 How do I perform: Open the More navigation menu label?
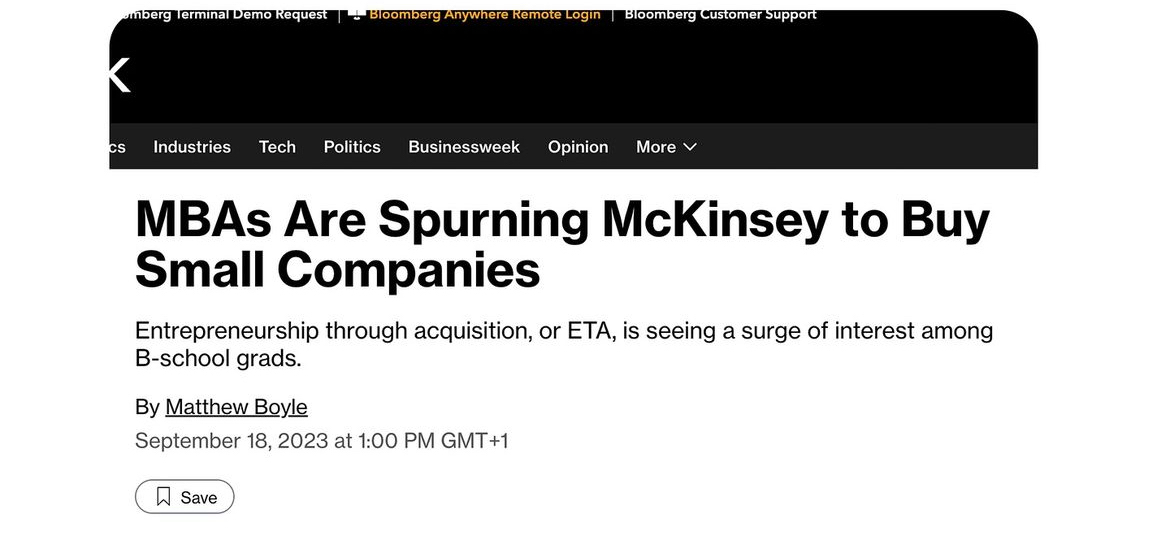656,147
